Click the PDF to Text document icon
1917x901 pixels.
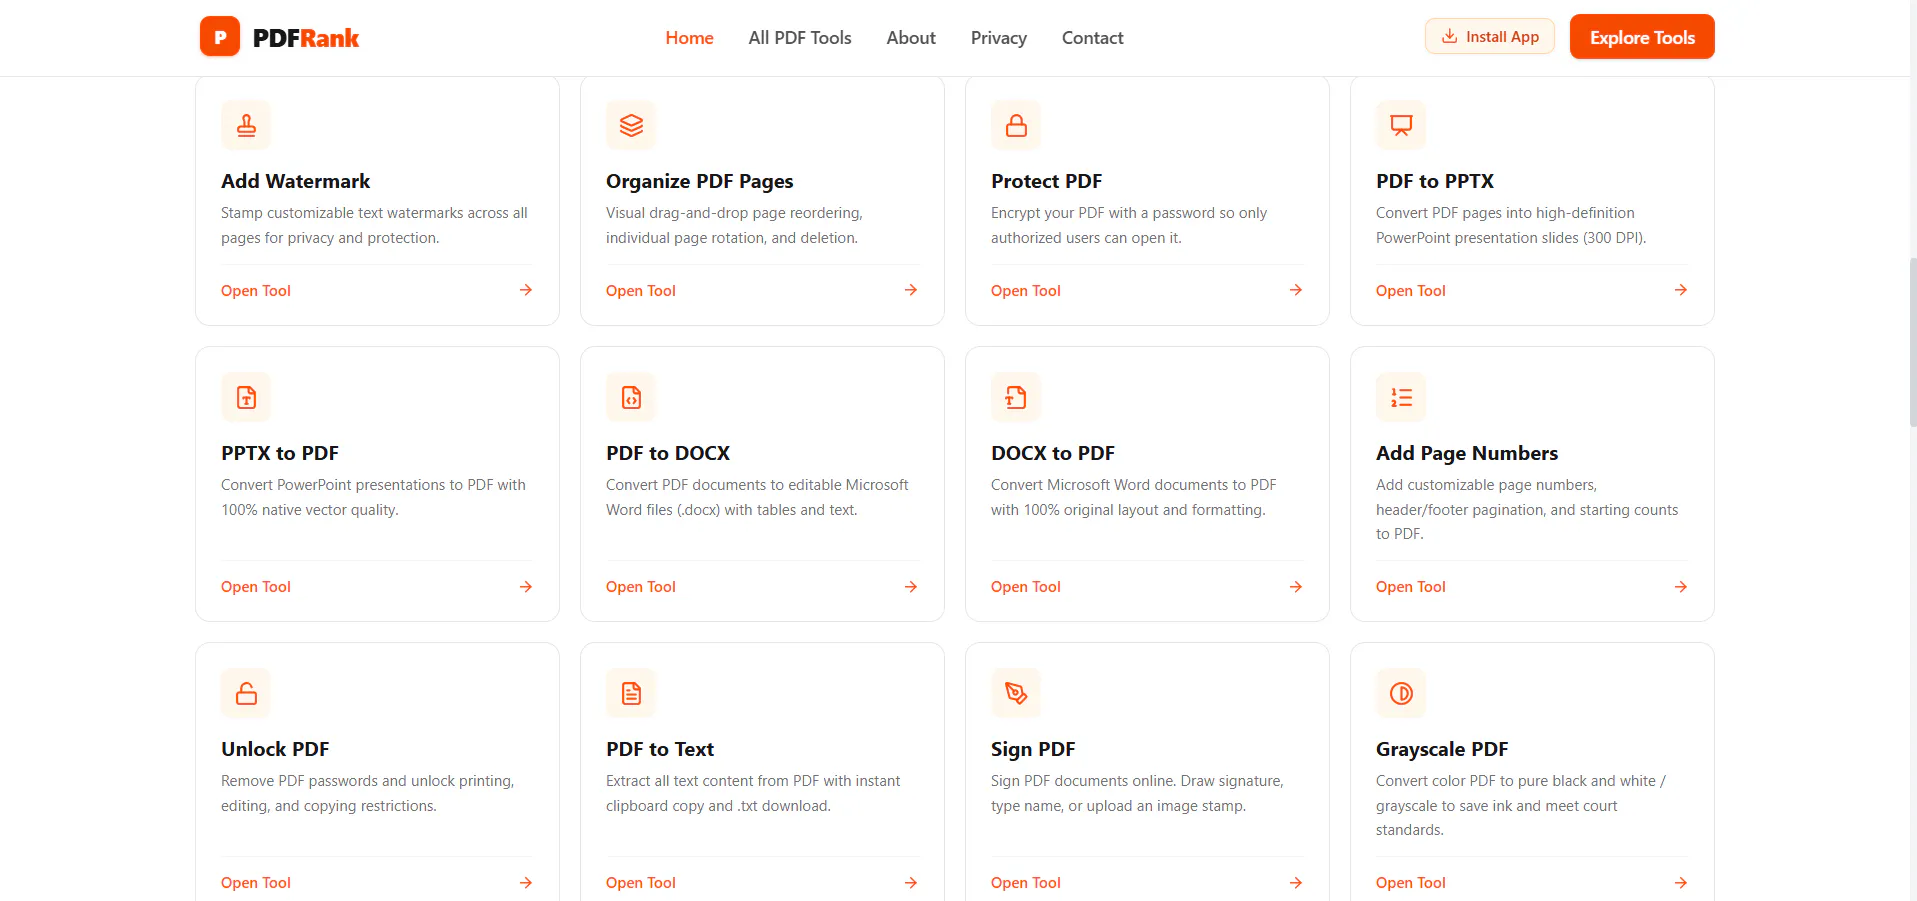[631, 693]
